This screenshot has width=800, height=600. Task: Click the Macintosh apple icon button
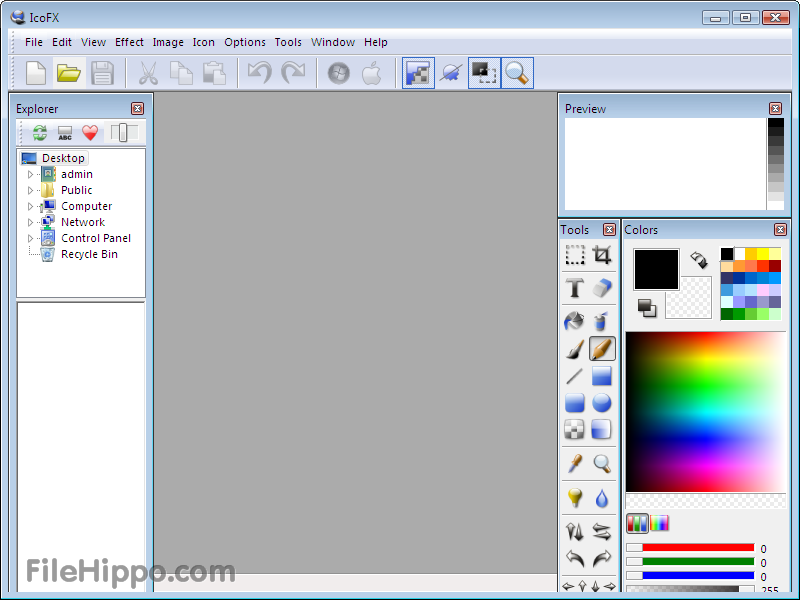372,73
